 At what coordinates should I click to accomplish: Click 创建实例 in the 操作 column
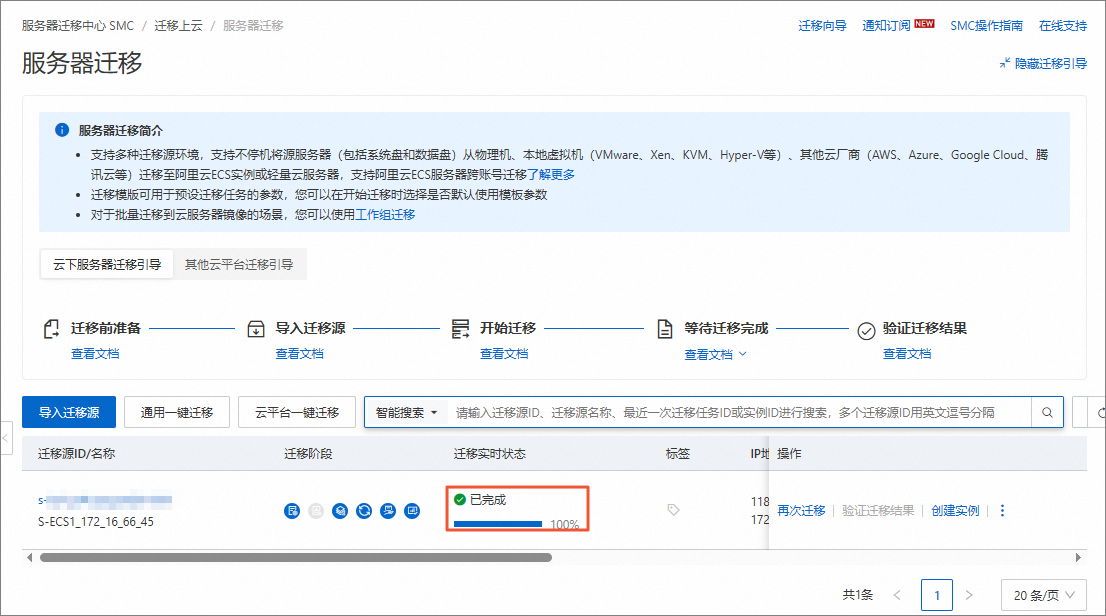[955, 510]
